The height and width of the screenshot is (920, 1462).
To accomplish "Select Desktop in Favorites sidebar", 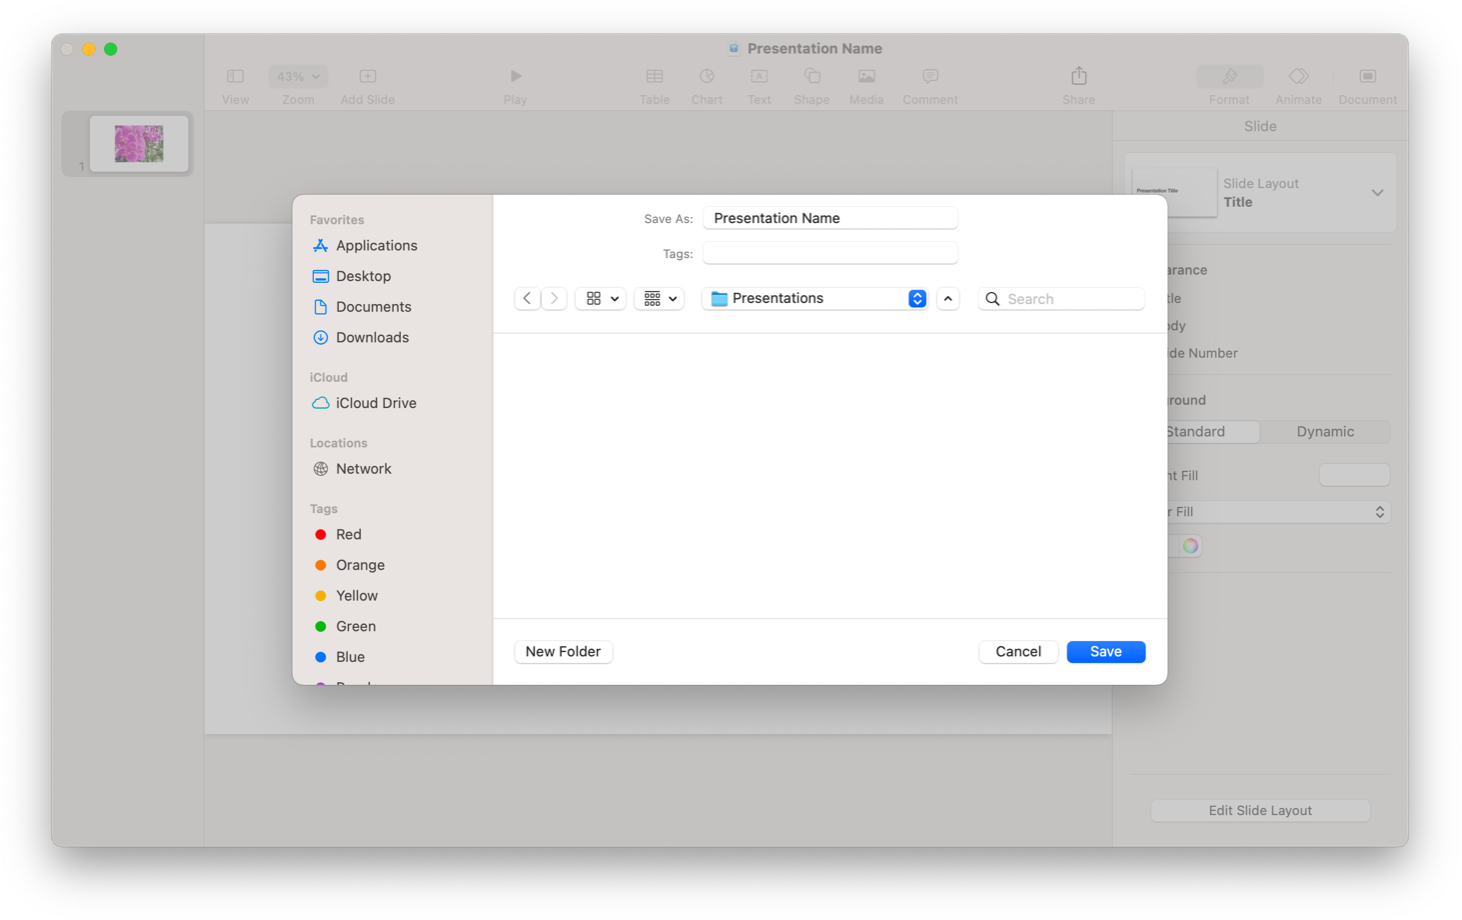I will [x=351, y=276].
